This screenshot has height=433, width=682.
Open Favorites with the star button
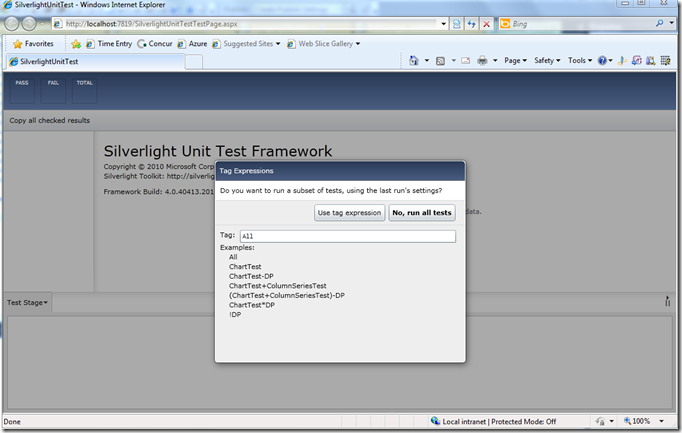click(33, 44)
